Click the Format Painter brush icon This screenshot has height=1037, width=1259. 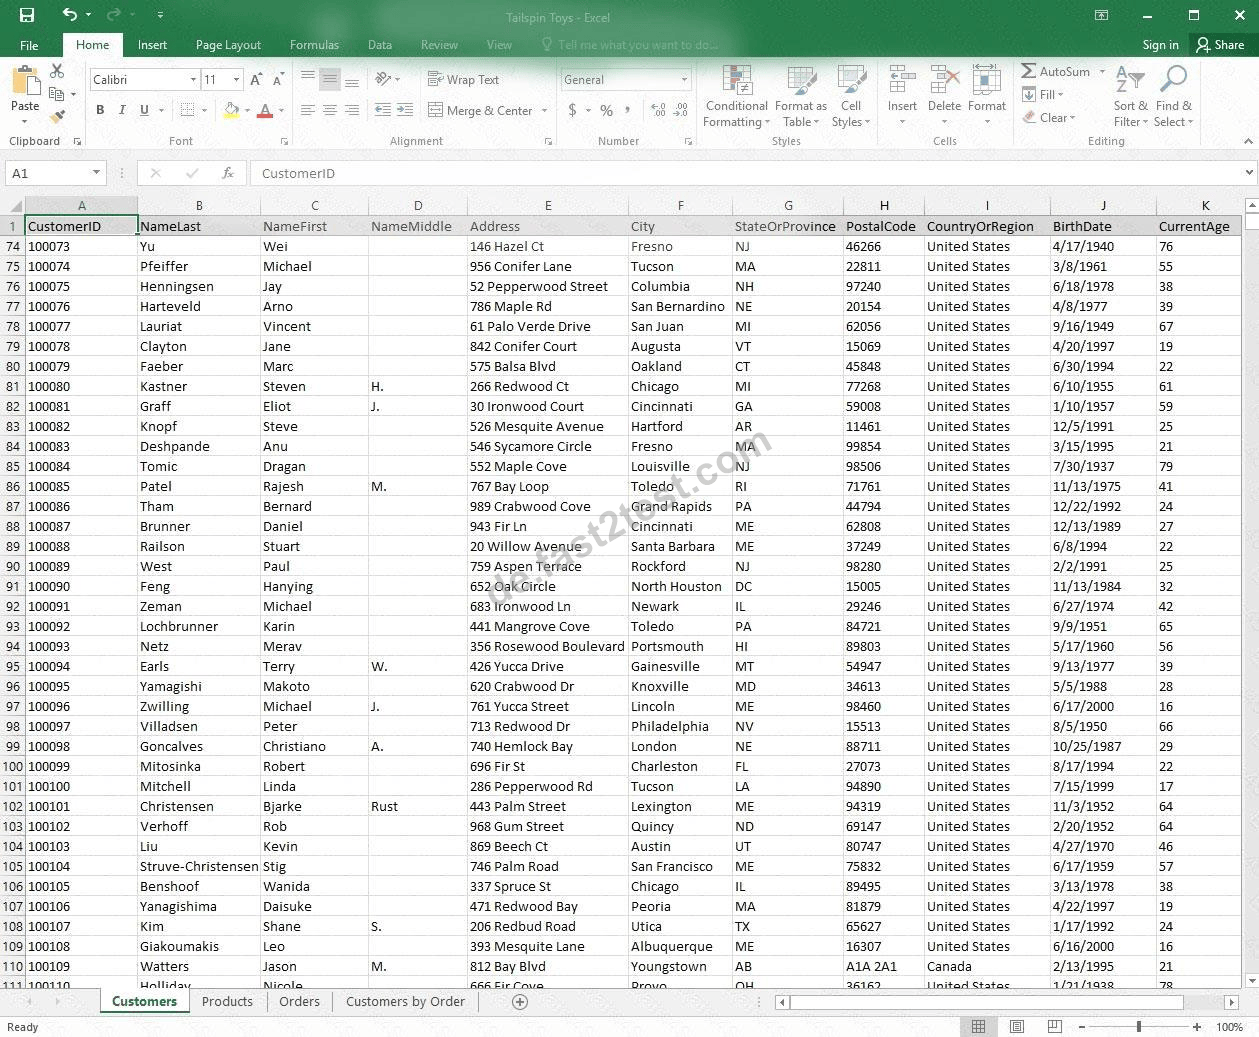pos(58,119)
